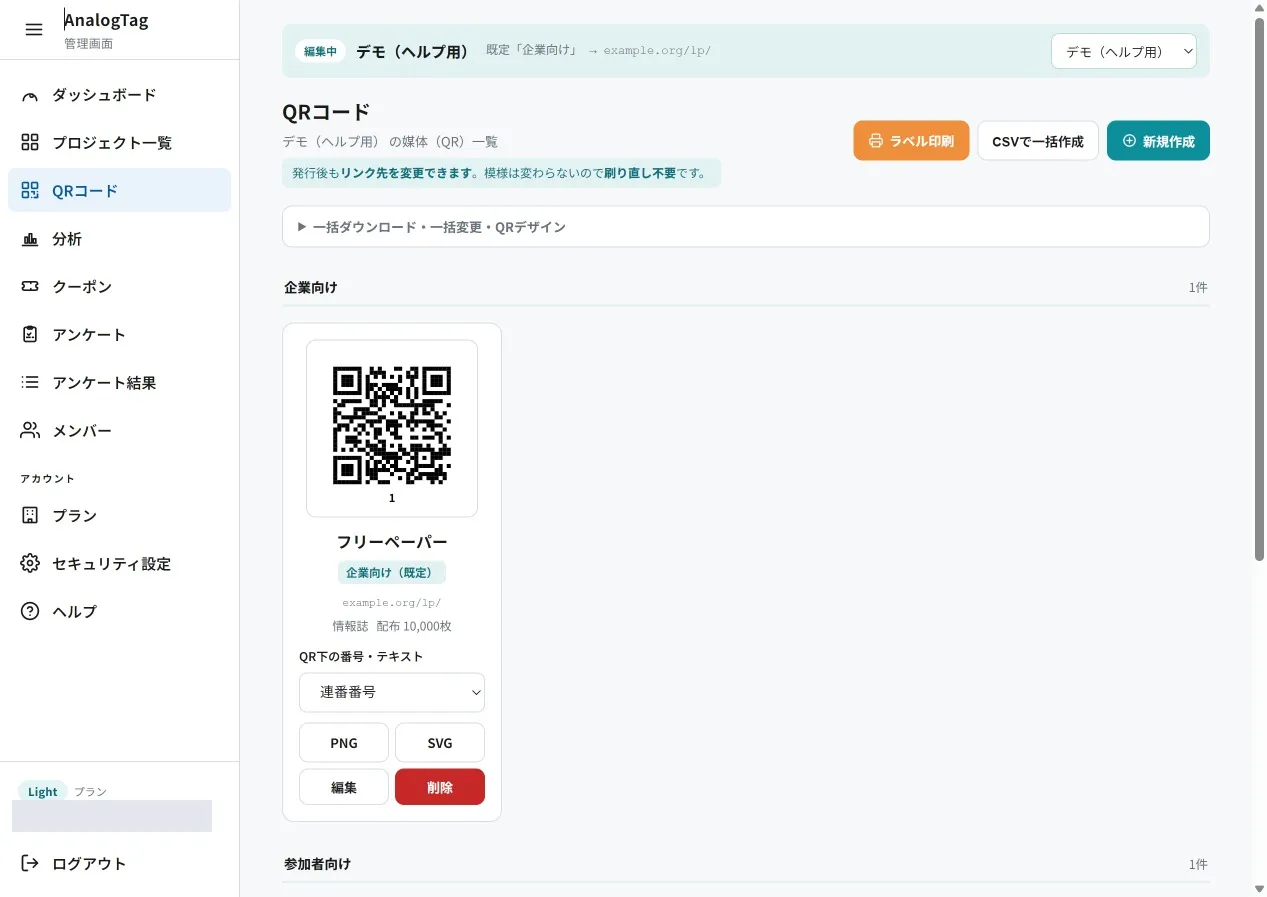
Task: Open クーポン section
Action: (x=119, y=286)
